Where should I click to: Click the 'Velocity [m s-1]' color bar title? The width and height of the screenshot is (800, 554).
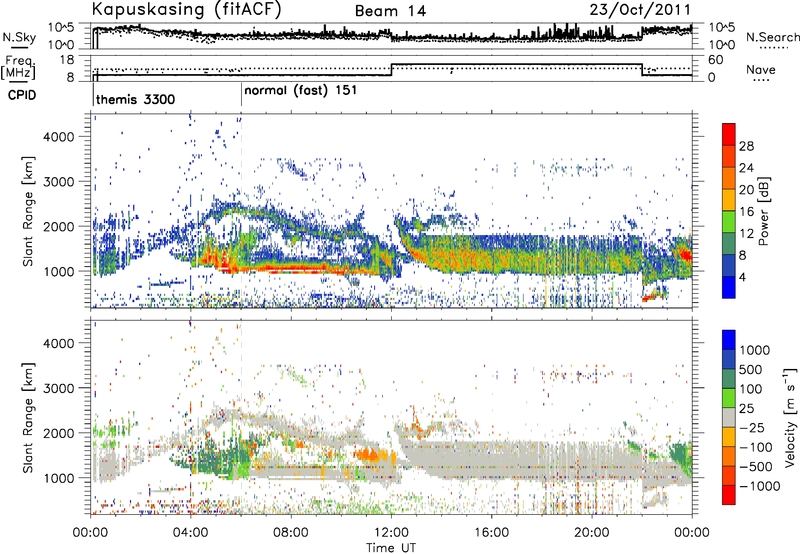(x=790, y=417)
